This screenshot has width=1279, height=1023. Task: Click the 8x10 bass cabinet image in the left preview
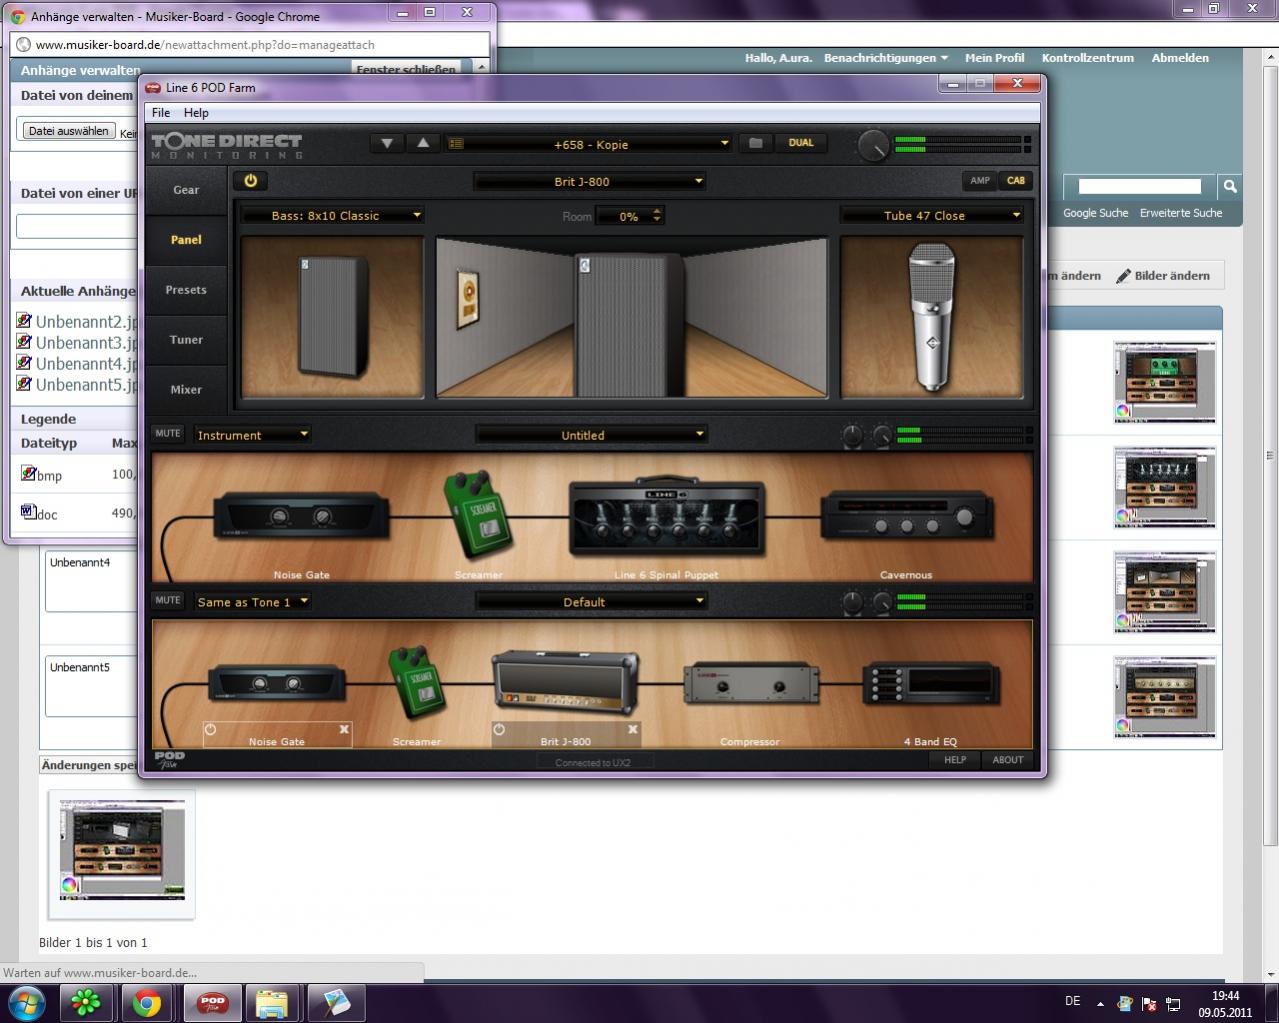tap(332, 317)
